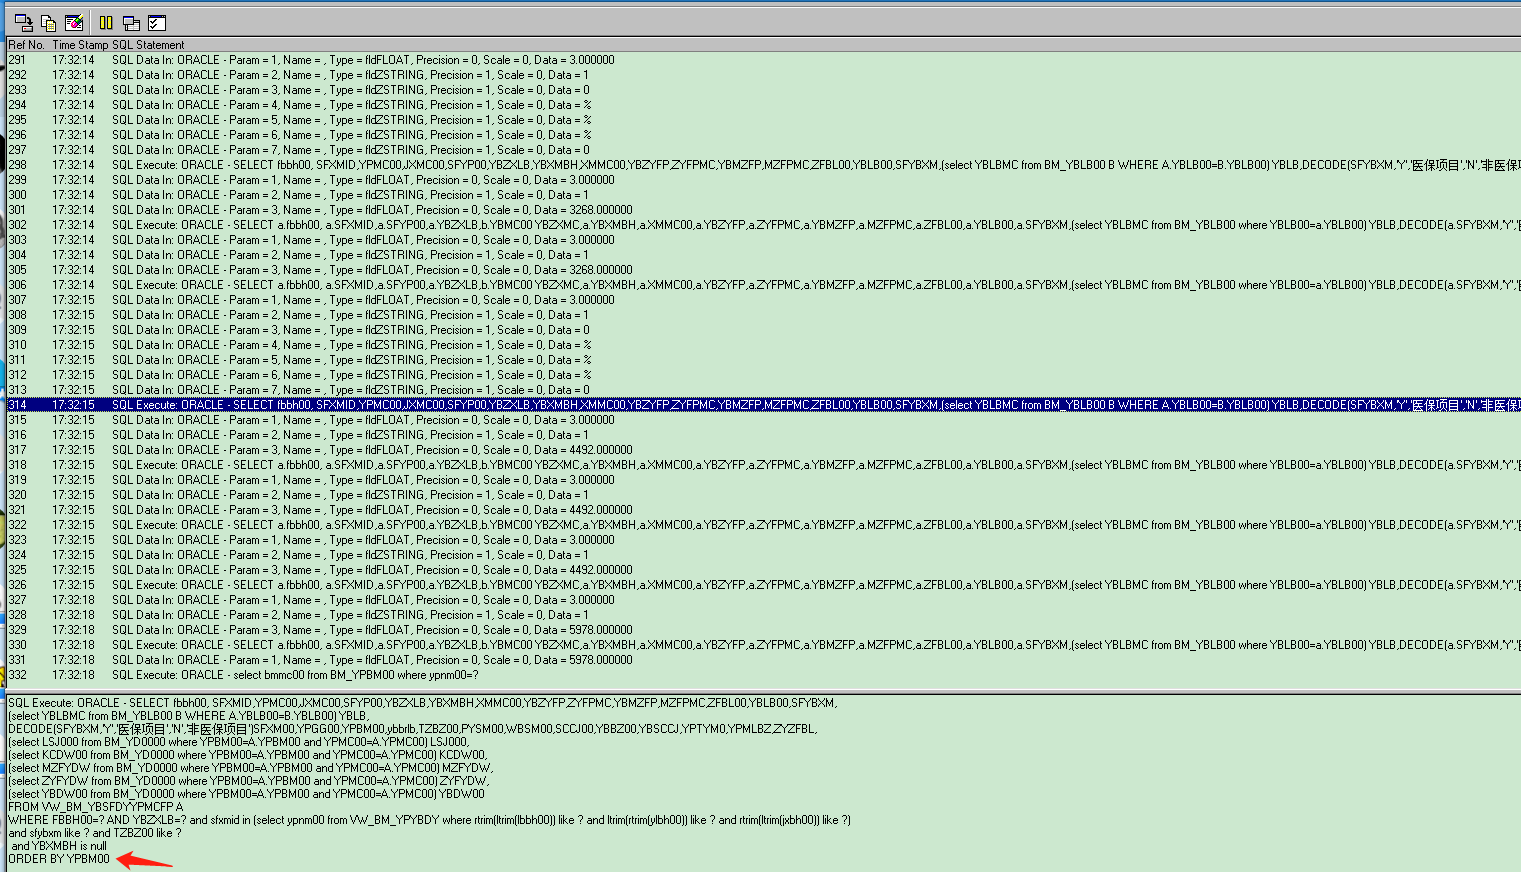Select SQL Execute row number 302
Image resolution: width=1521 pixels, height=872 pixels.
[x=764, y=225]
